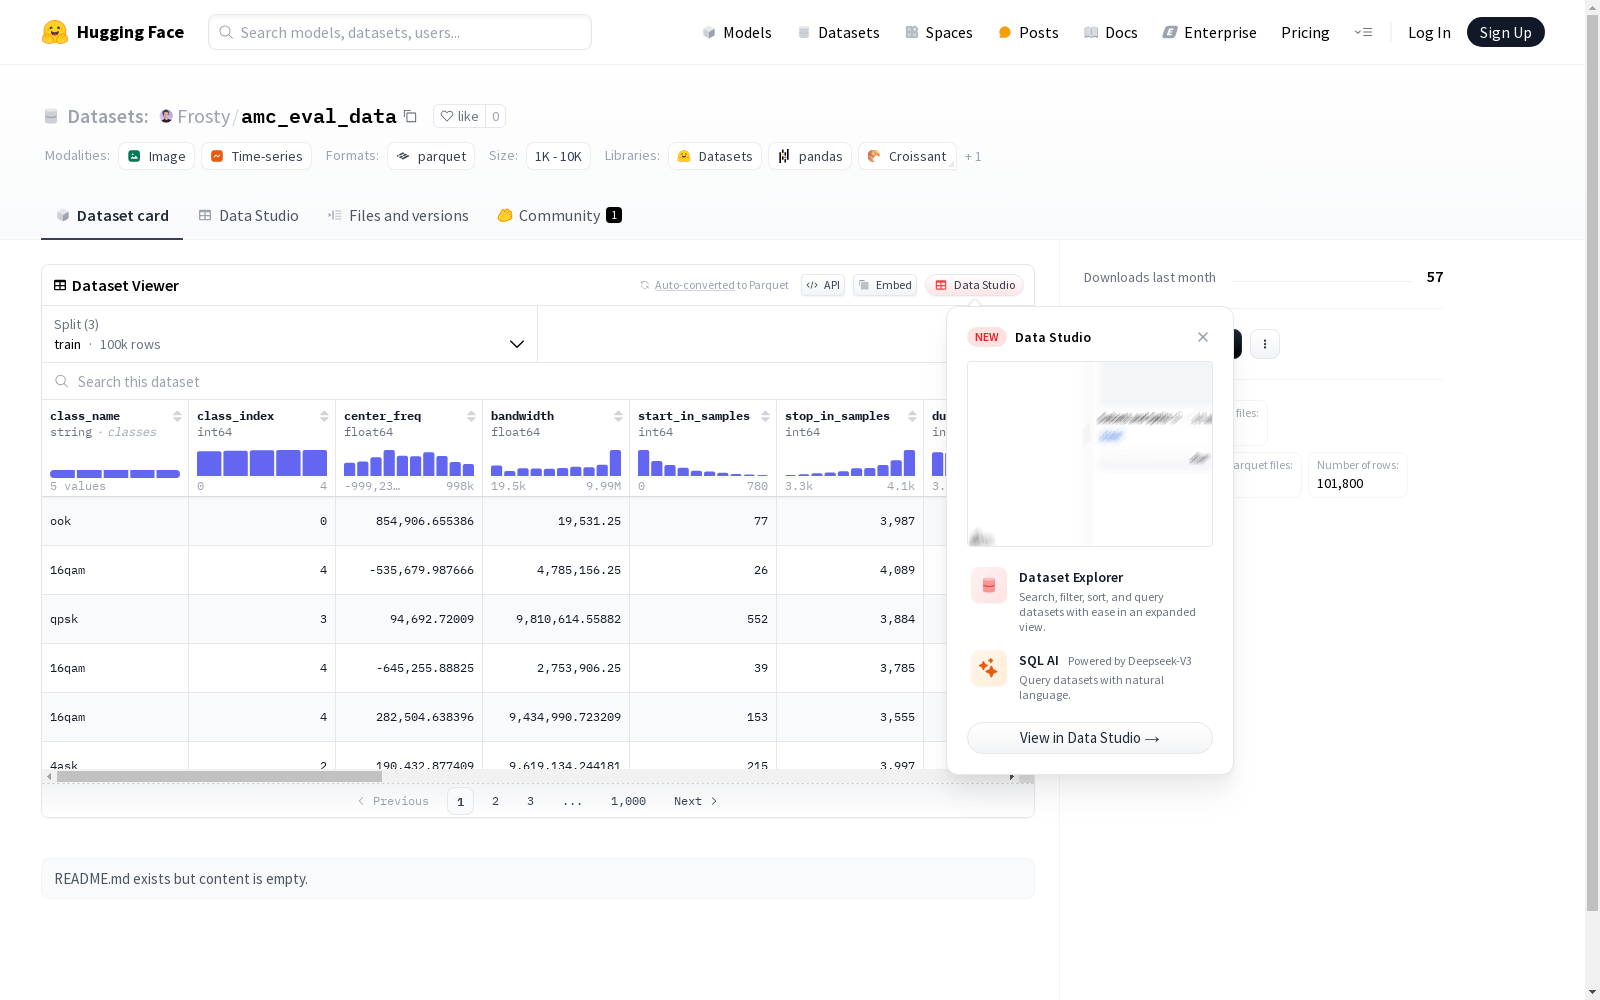The width and height of the screenshot is (1600, 1000).
Task: Open the Posts page
Action: tap(1029, 32)
